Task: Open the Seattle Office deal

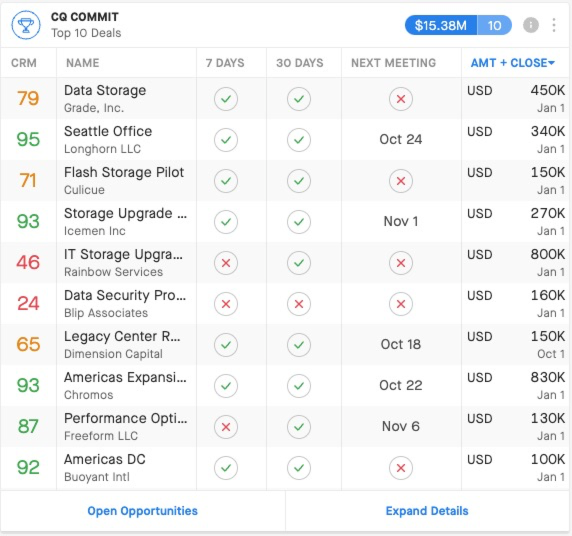Action: 108,131
